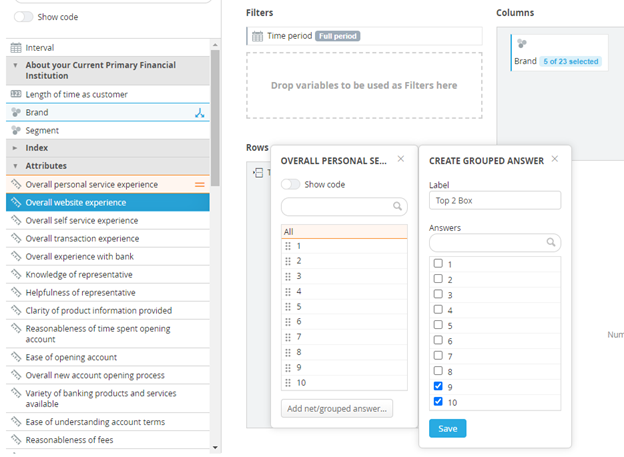
Task: Click the Full period badge
Action: tap(337, 36)
